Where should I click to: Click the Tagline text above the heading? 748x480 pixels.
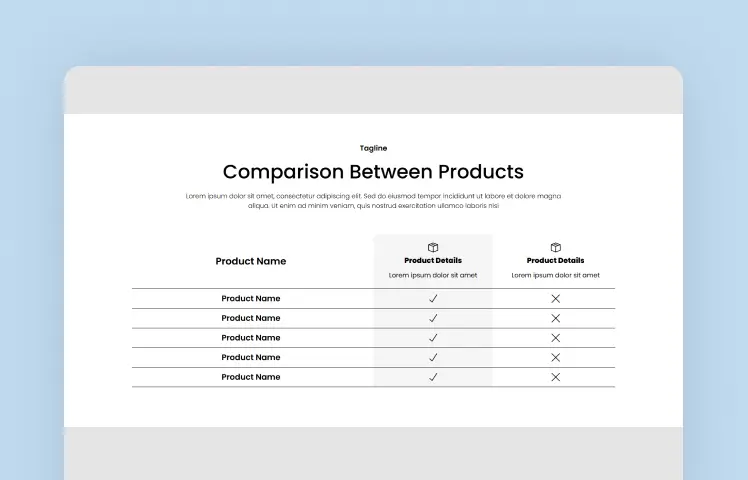coord(373,148)
